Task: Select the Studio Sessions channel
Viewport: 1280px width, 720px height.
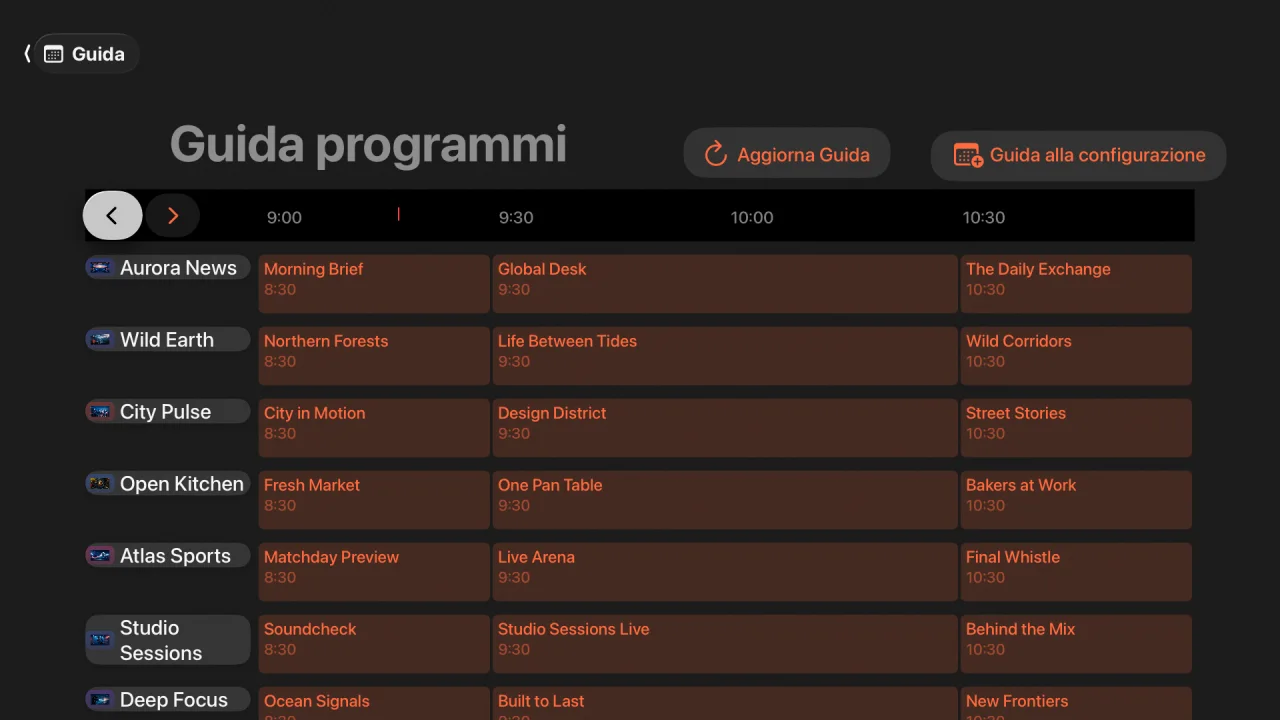Action: pos(168,640)
